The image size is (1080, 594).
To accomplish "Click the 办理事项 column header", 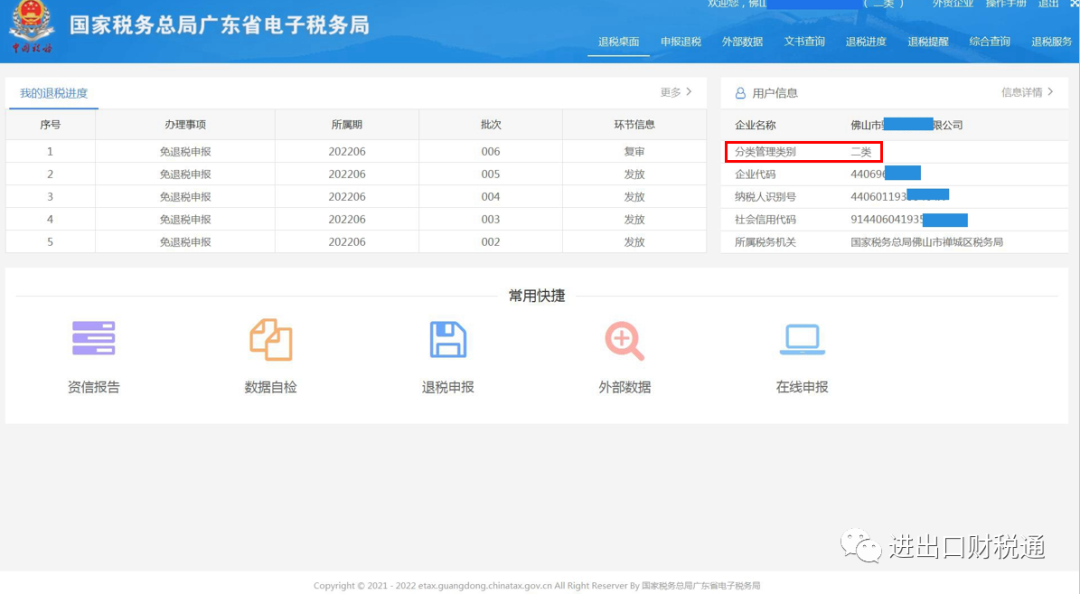I will coord(185,125).
